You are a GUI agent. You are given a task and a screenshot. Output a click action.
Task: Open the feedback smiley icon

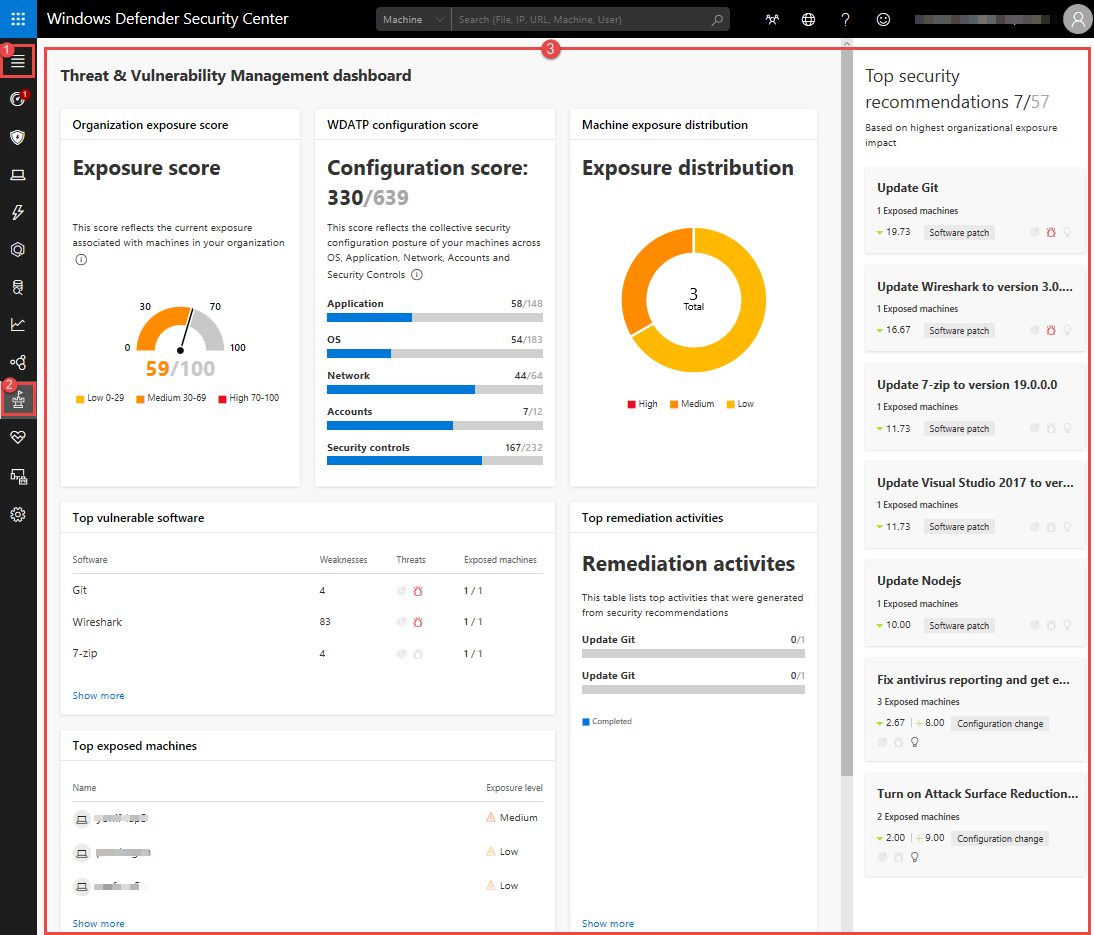click(883, 20)
